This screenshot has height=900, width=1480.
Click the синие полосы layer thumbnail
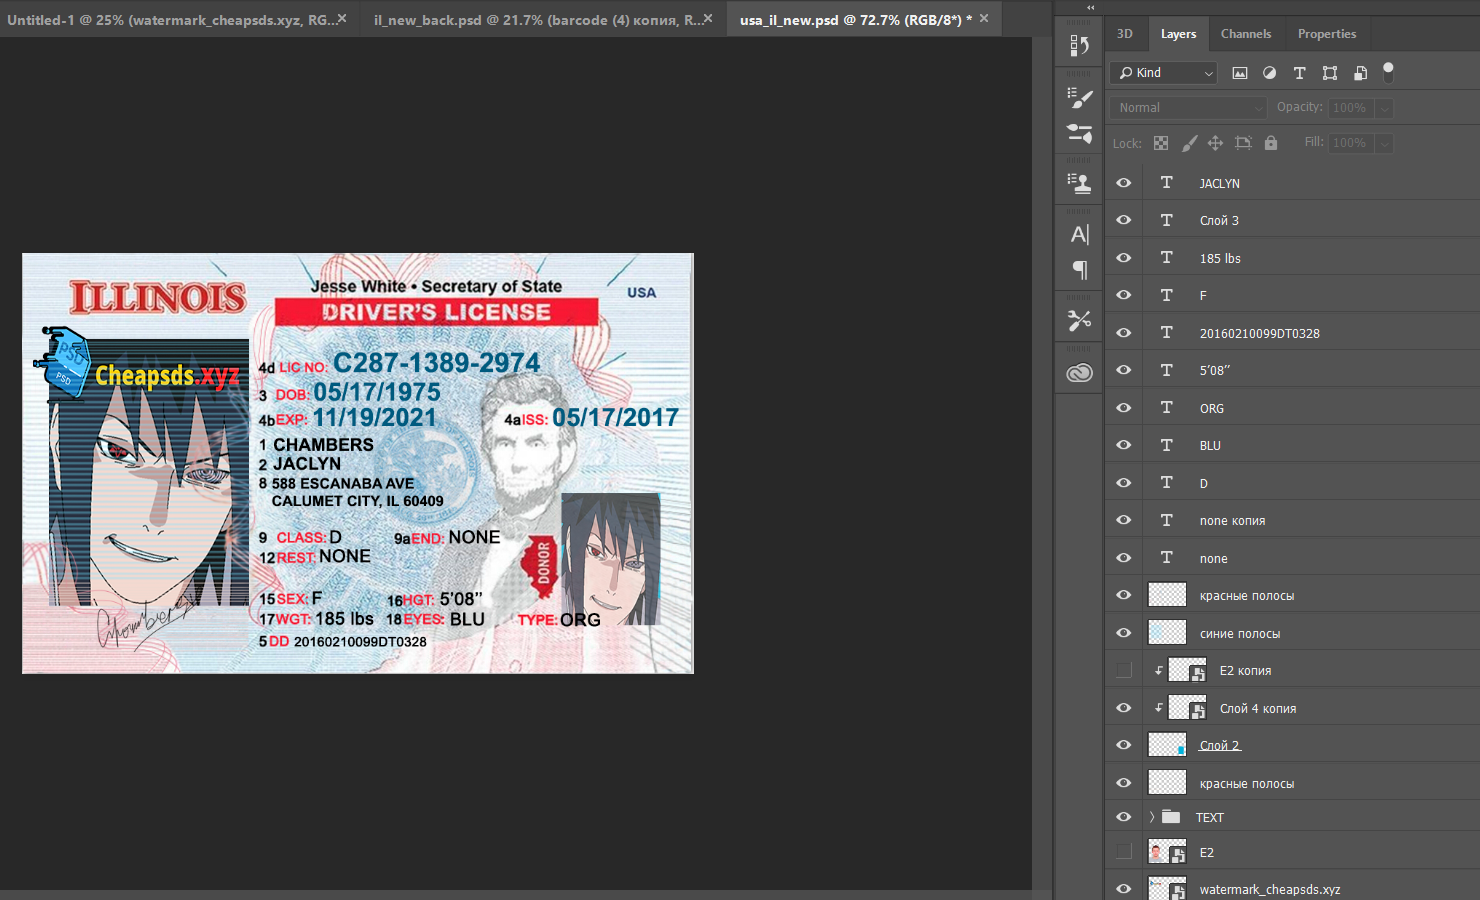[x=1167, y=633]
